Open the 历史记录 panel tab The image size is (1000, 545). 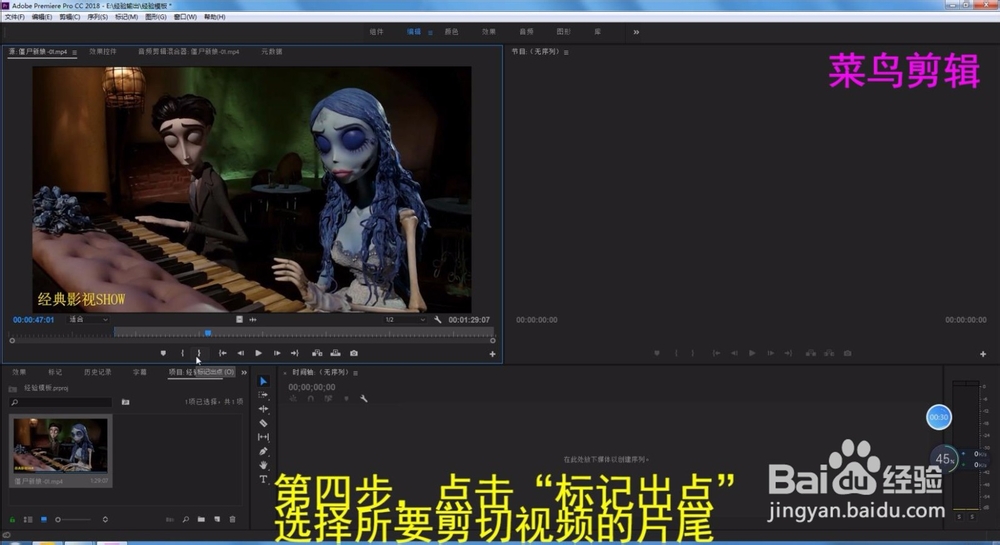(98, 372)
